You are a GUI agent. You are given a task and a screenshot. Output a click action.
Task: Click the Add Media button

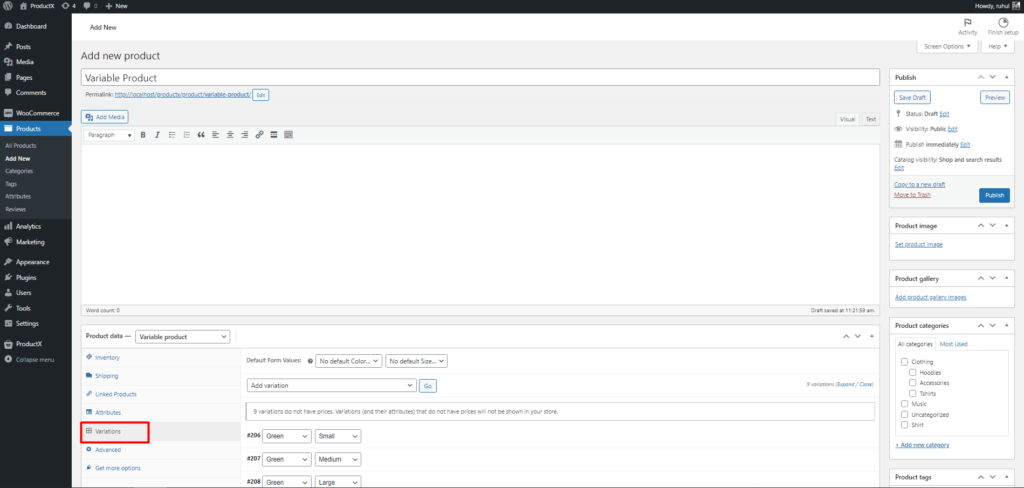coord(105,117)
